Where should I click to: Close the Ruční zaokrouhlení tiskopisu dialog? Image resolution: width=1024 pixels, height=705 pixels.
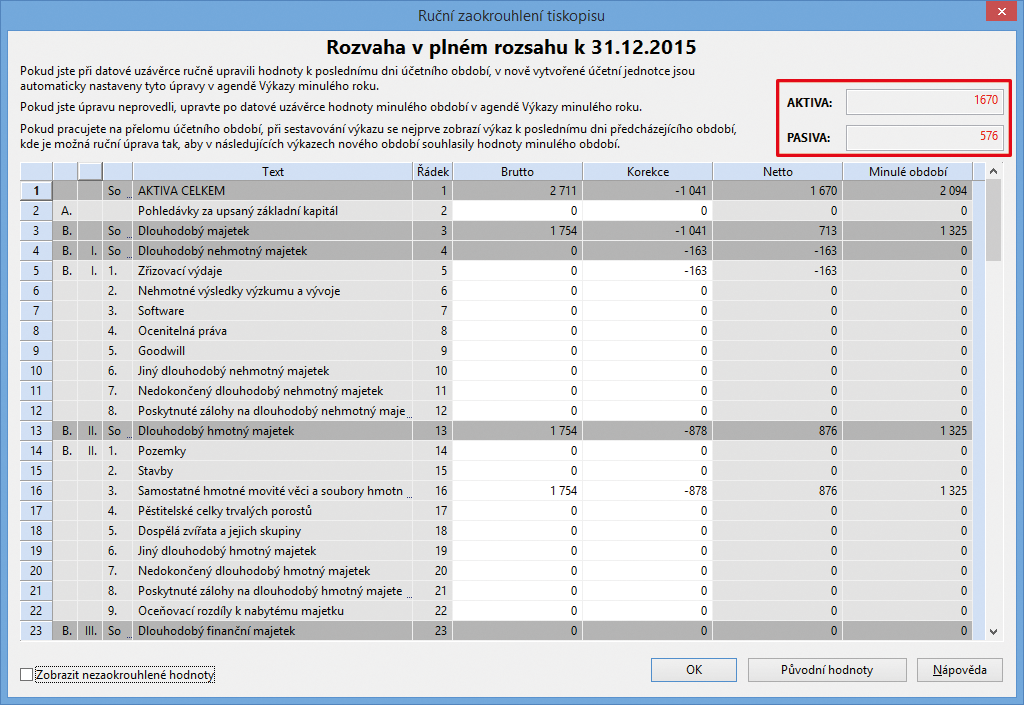tap(1000, 14)
